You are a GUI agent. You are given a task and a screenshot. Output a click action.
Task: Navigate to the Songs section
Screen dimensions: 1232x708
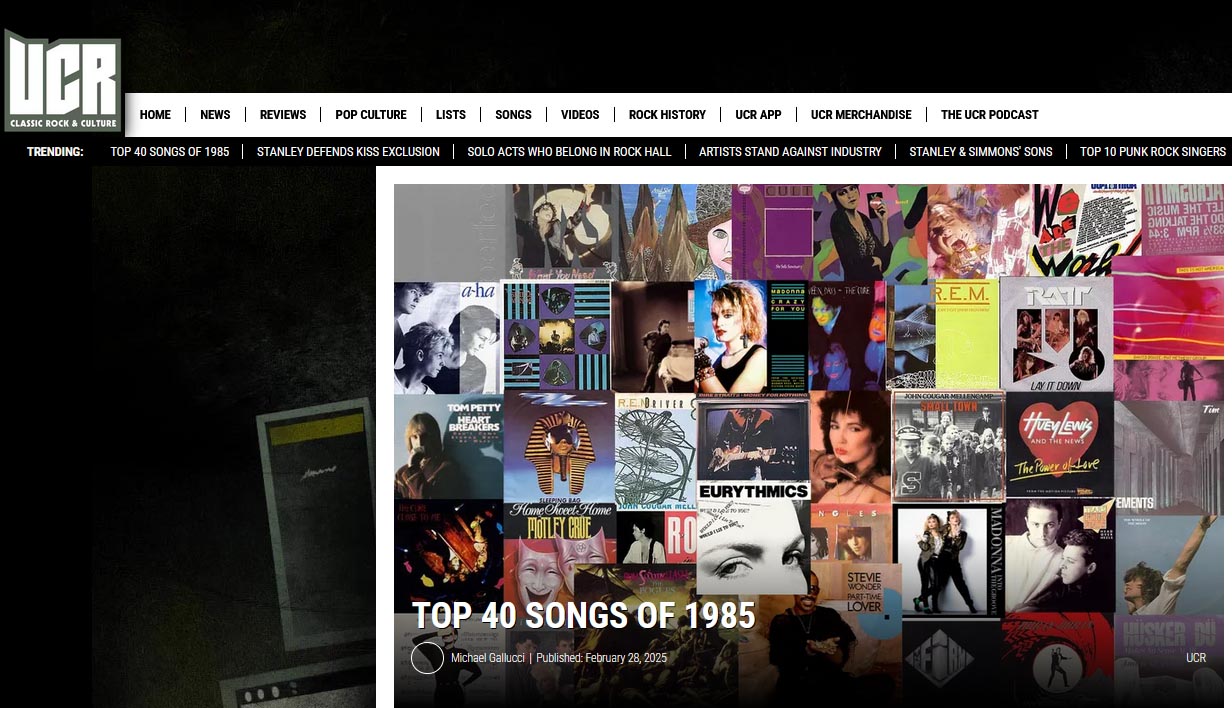pyautogui.click(x=513, y=115)
